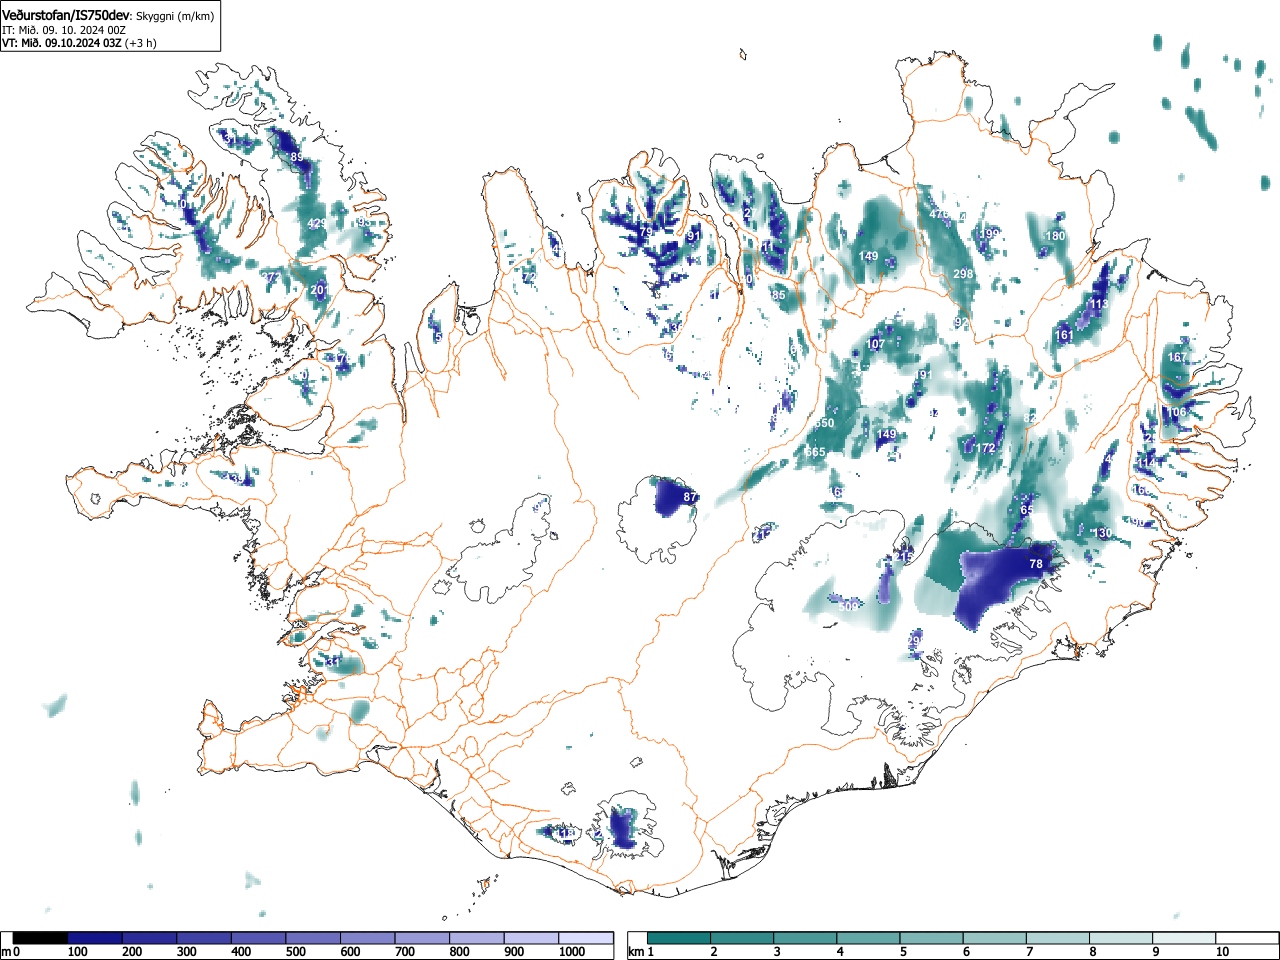Click the 6–7 km teal legend swatch
The height and width of the screenshot is (960, 1280).
point(994,938)
